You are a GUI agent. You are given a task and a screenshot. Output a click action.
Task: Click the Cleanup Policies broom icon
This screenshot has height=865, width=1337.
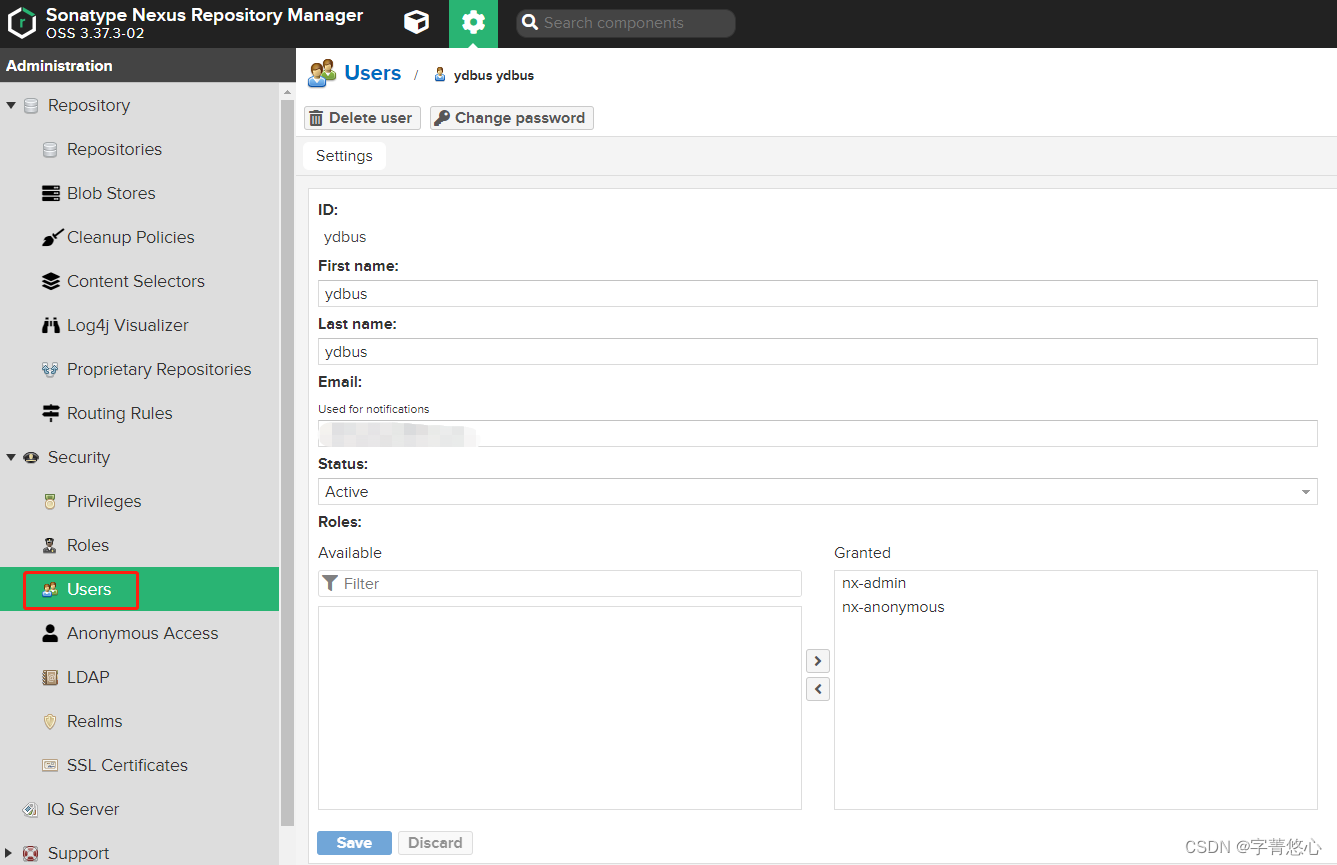click(52, 238)
